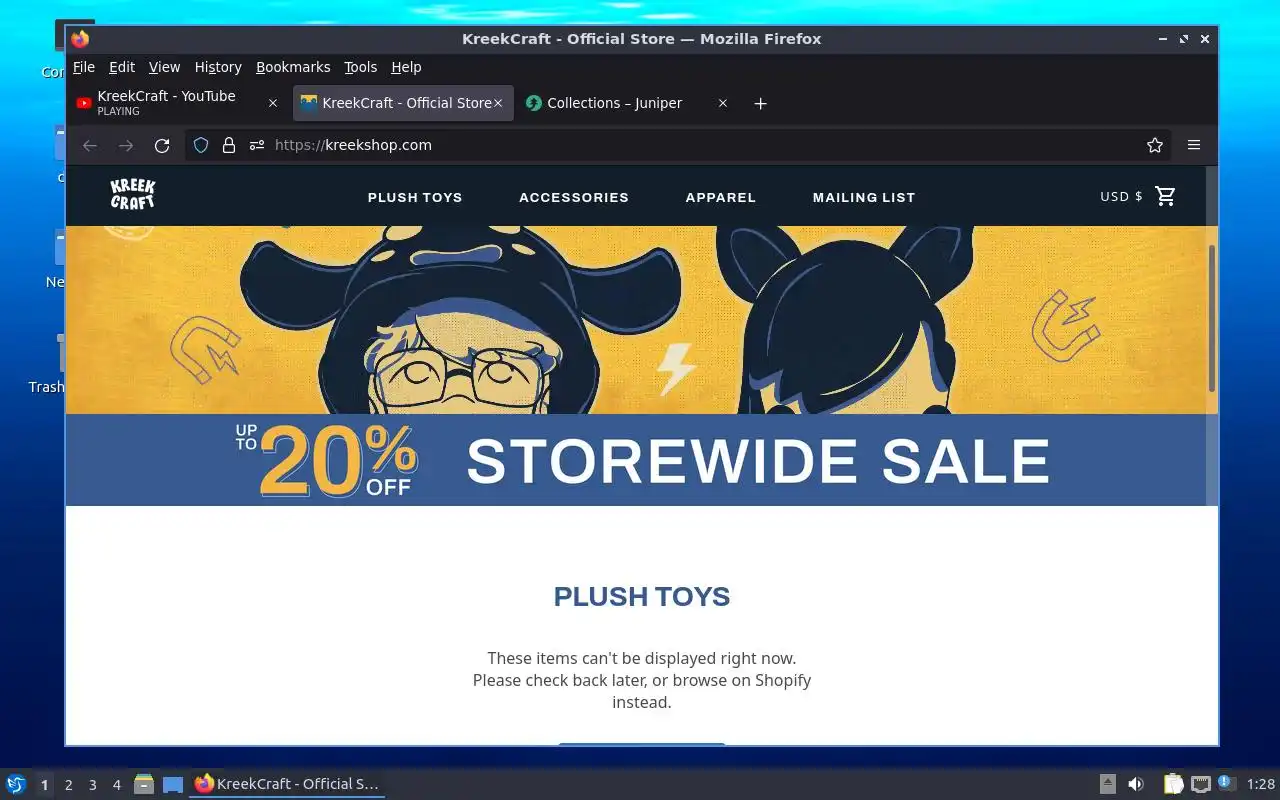Expand the hidden tray items arrow
Viewport: 1280px width, 800px height.
coord(1108,784)
